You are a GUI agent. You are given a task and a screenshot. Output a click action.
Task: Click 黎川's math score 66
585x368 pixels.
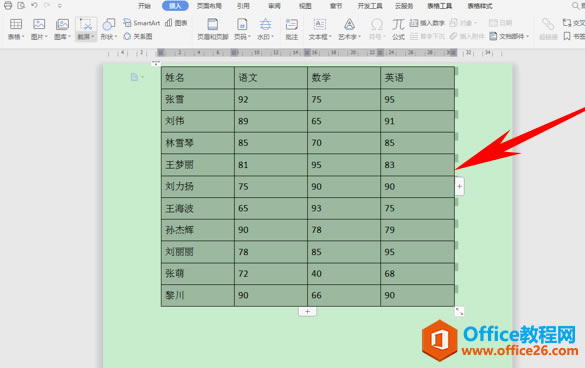tap(344, 295)
